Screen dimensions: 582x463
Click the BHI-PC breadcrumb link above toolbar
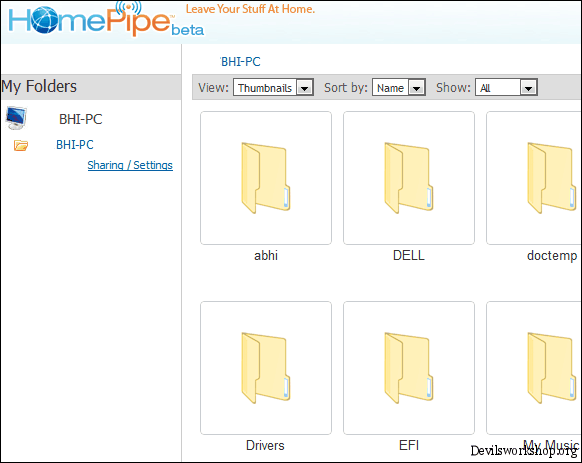[241, 61]
